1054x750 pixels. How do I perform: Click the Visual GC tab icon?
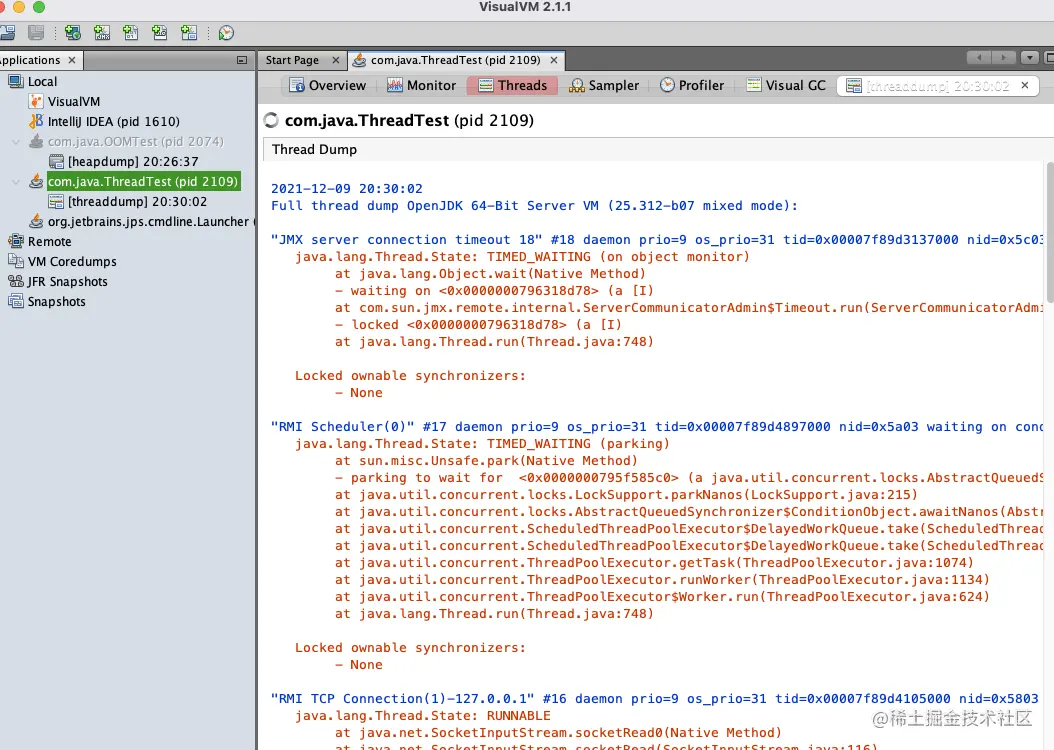[x=754, y=85]
